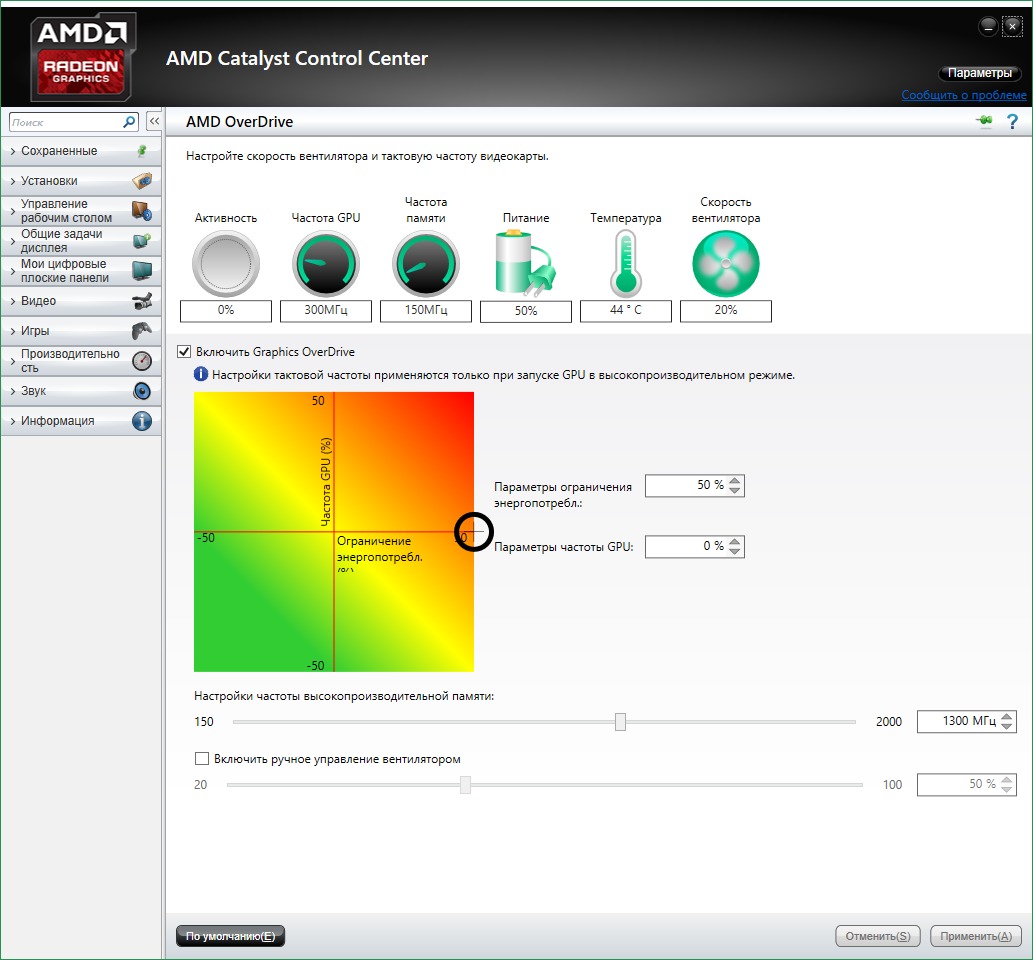
Task: Expand the Звук section
Action: [13, 391]
